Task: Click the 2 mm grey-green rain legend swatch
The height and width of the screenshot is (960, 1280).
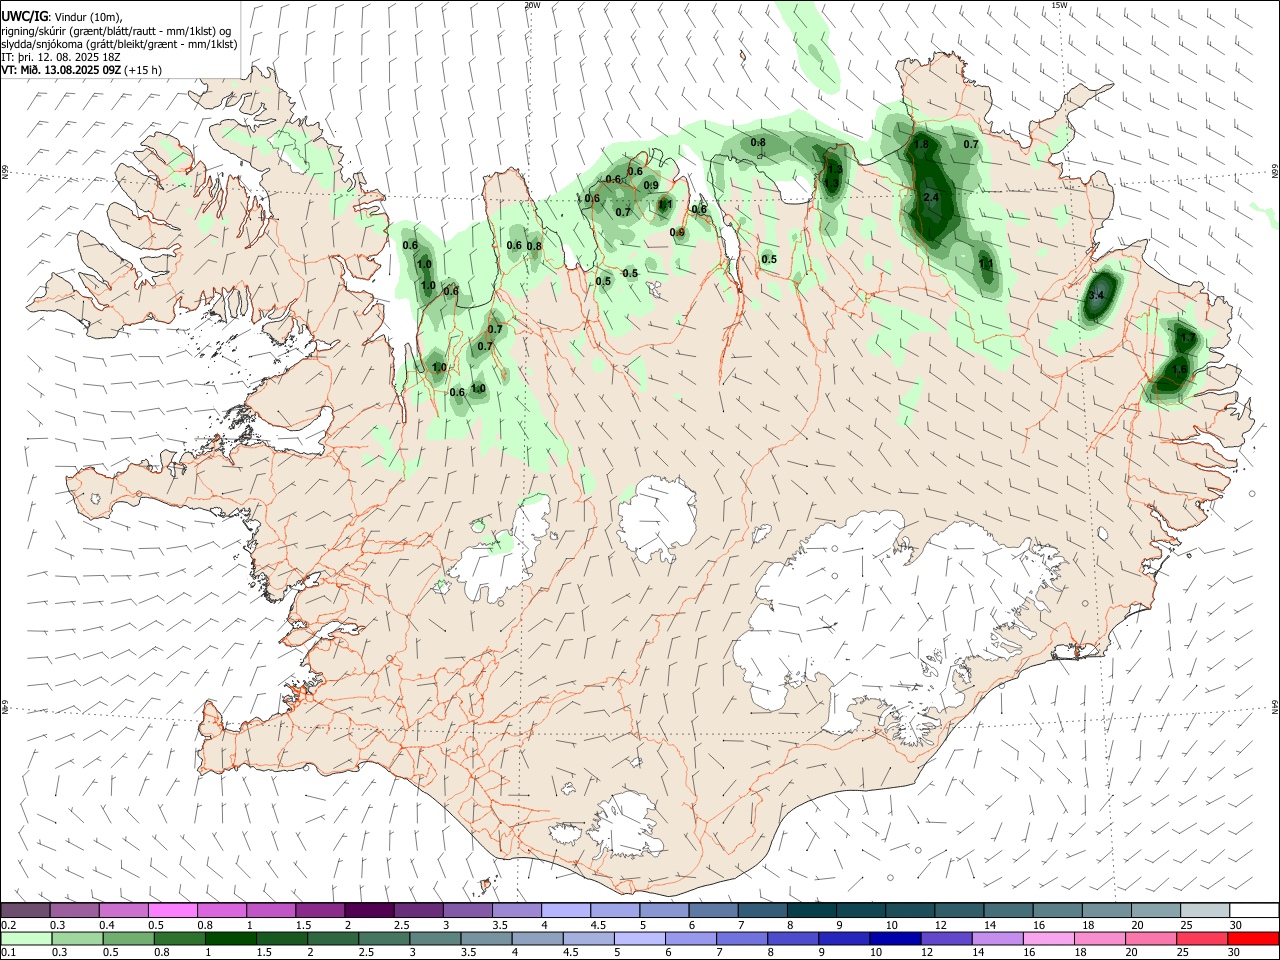Action: click(x=332, y=938)
